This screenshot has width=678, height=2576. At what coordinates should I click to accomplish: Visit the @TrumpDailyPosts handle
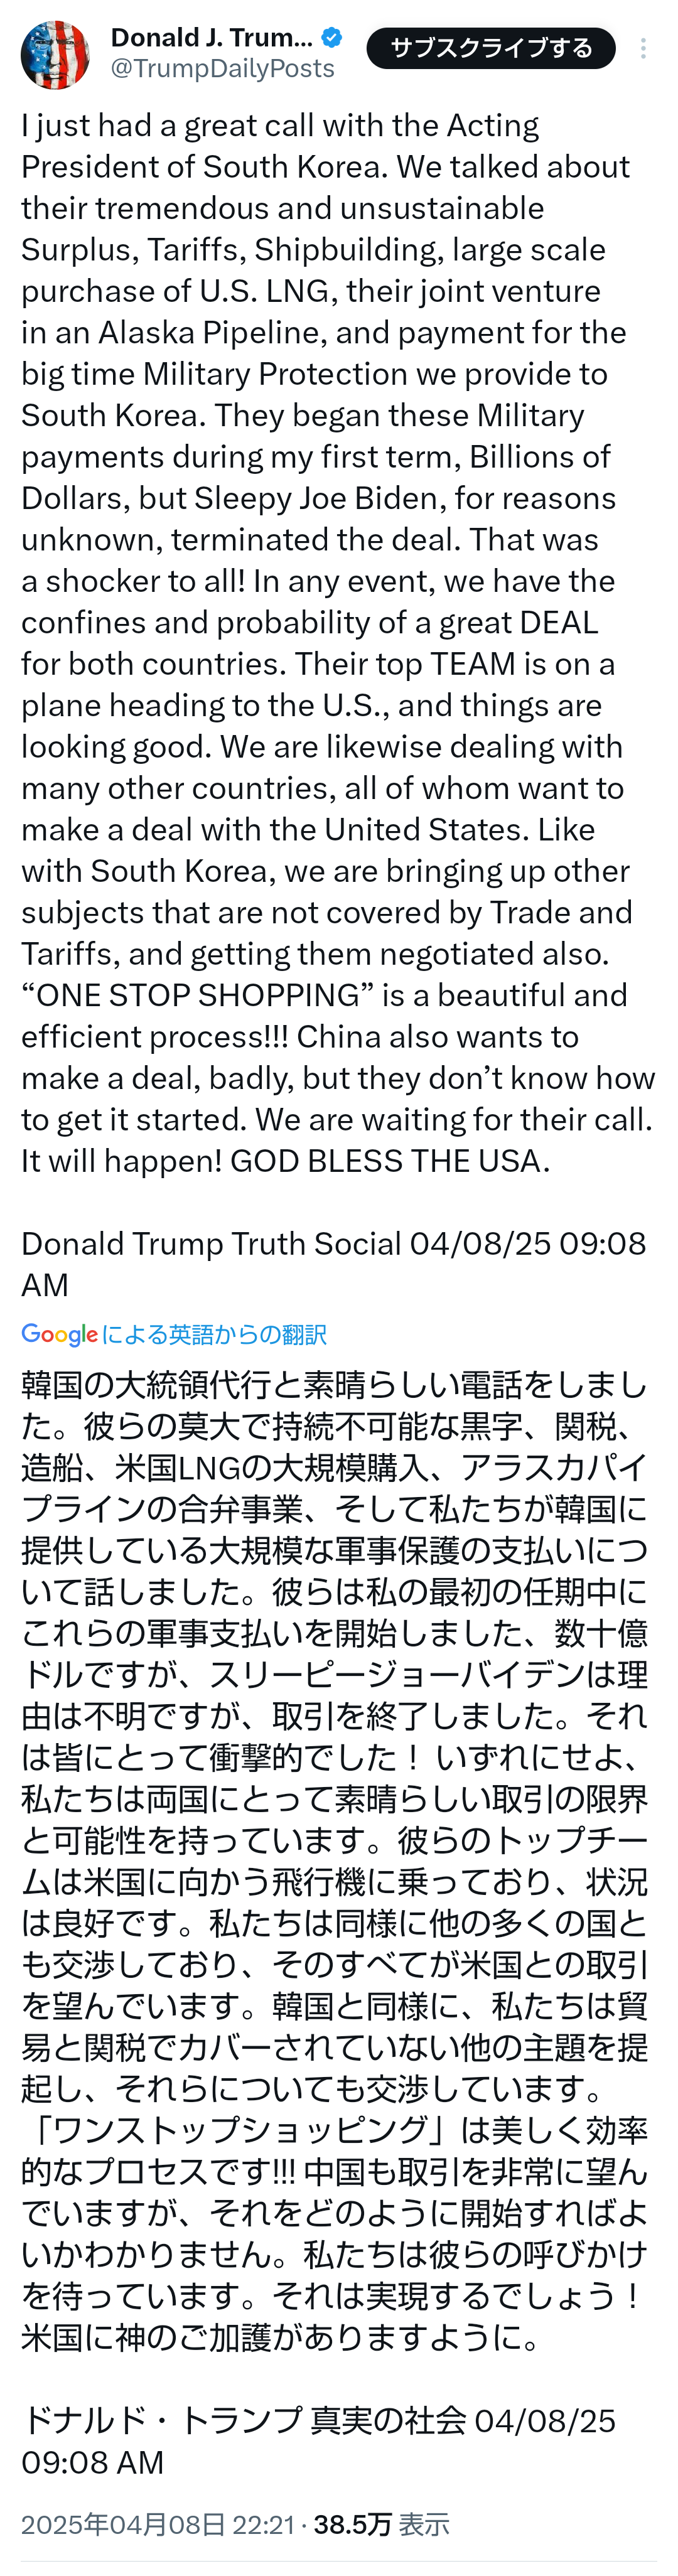(222, 69)
